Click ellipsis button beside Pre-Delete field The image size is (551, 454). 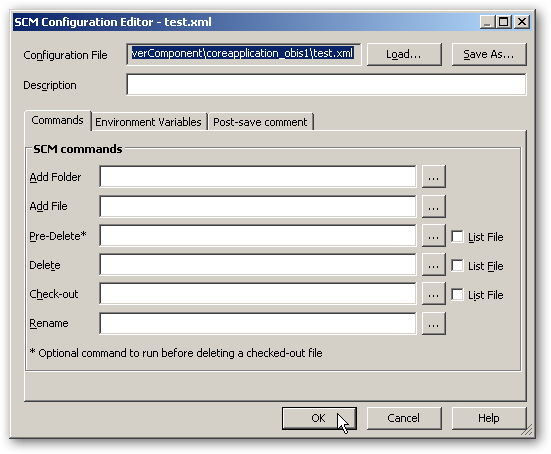(x=434, y=236)
